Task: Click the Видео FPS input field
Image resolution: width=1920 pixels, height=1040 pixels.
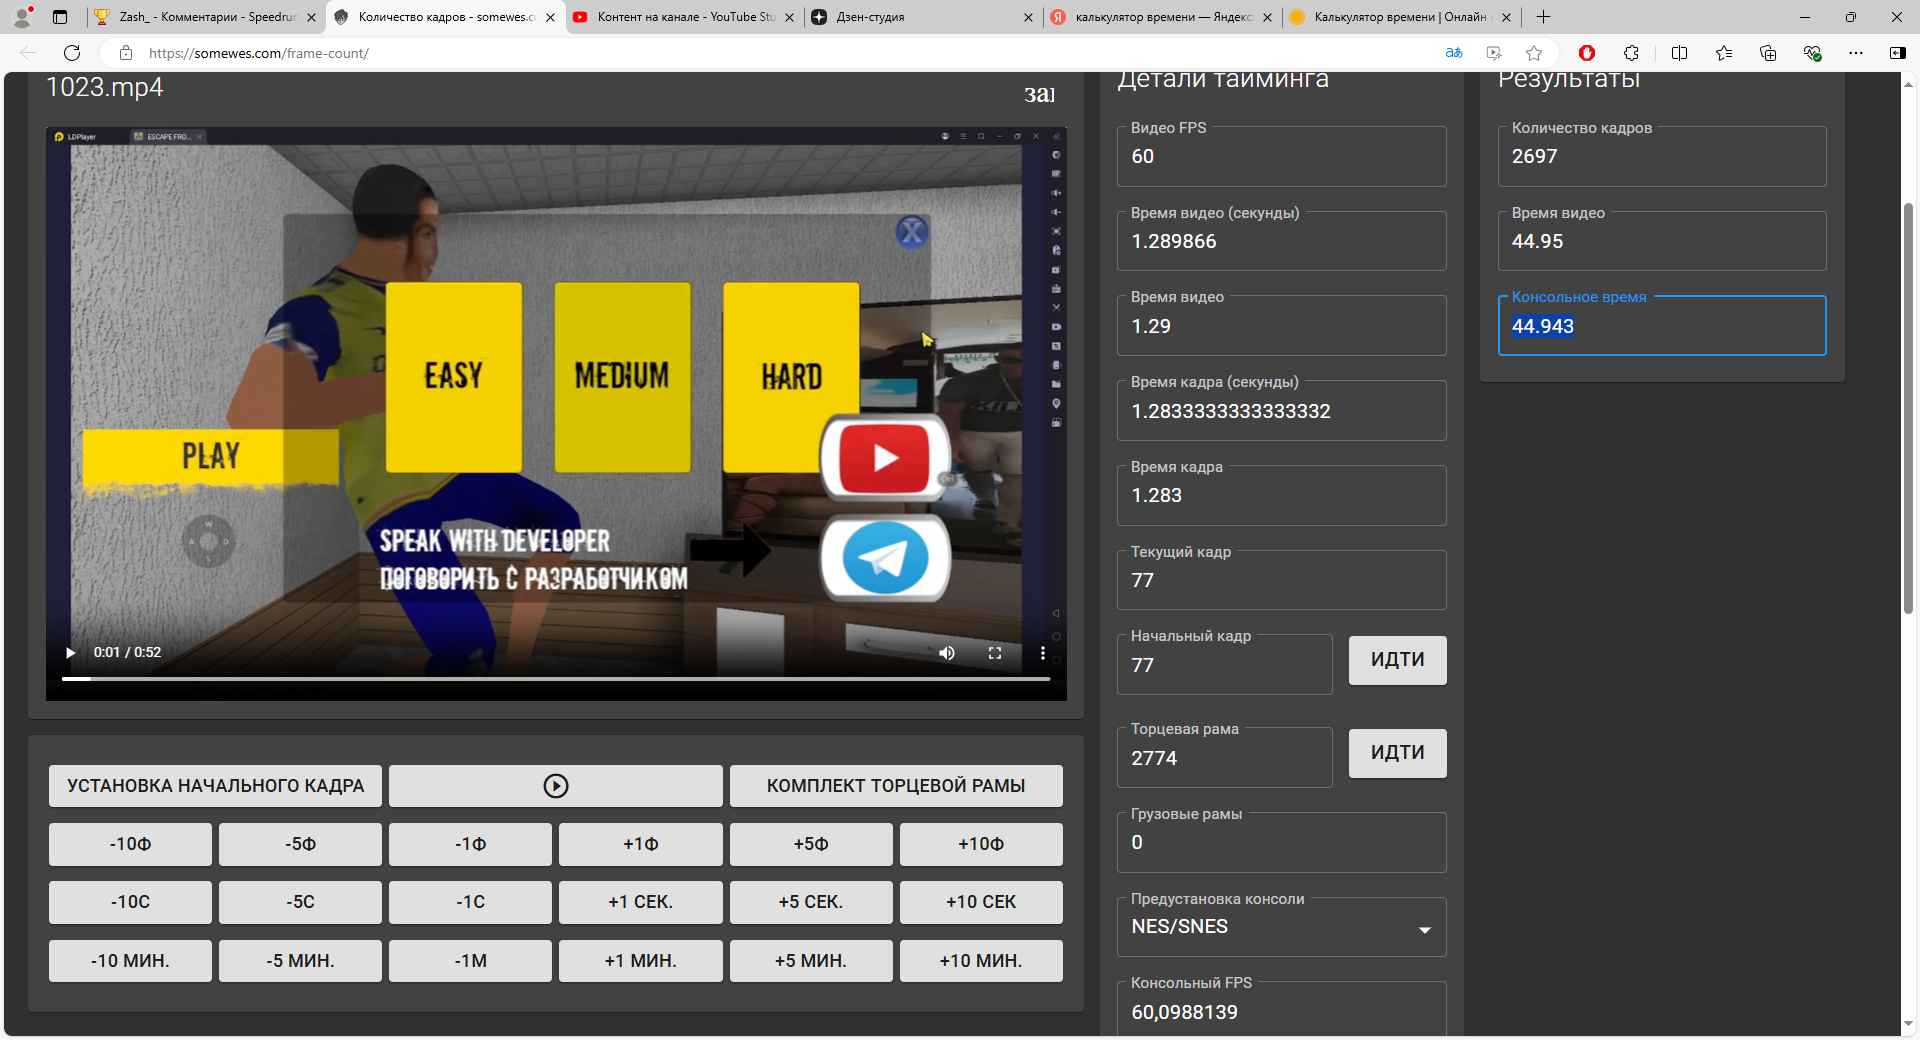Action: pos(1281,157)
